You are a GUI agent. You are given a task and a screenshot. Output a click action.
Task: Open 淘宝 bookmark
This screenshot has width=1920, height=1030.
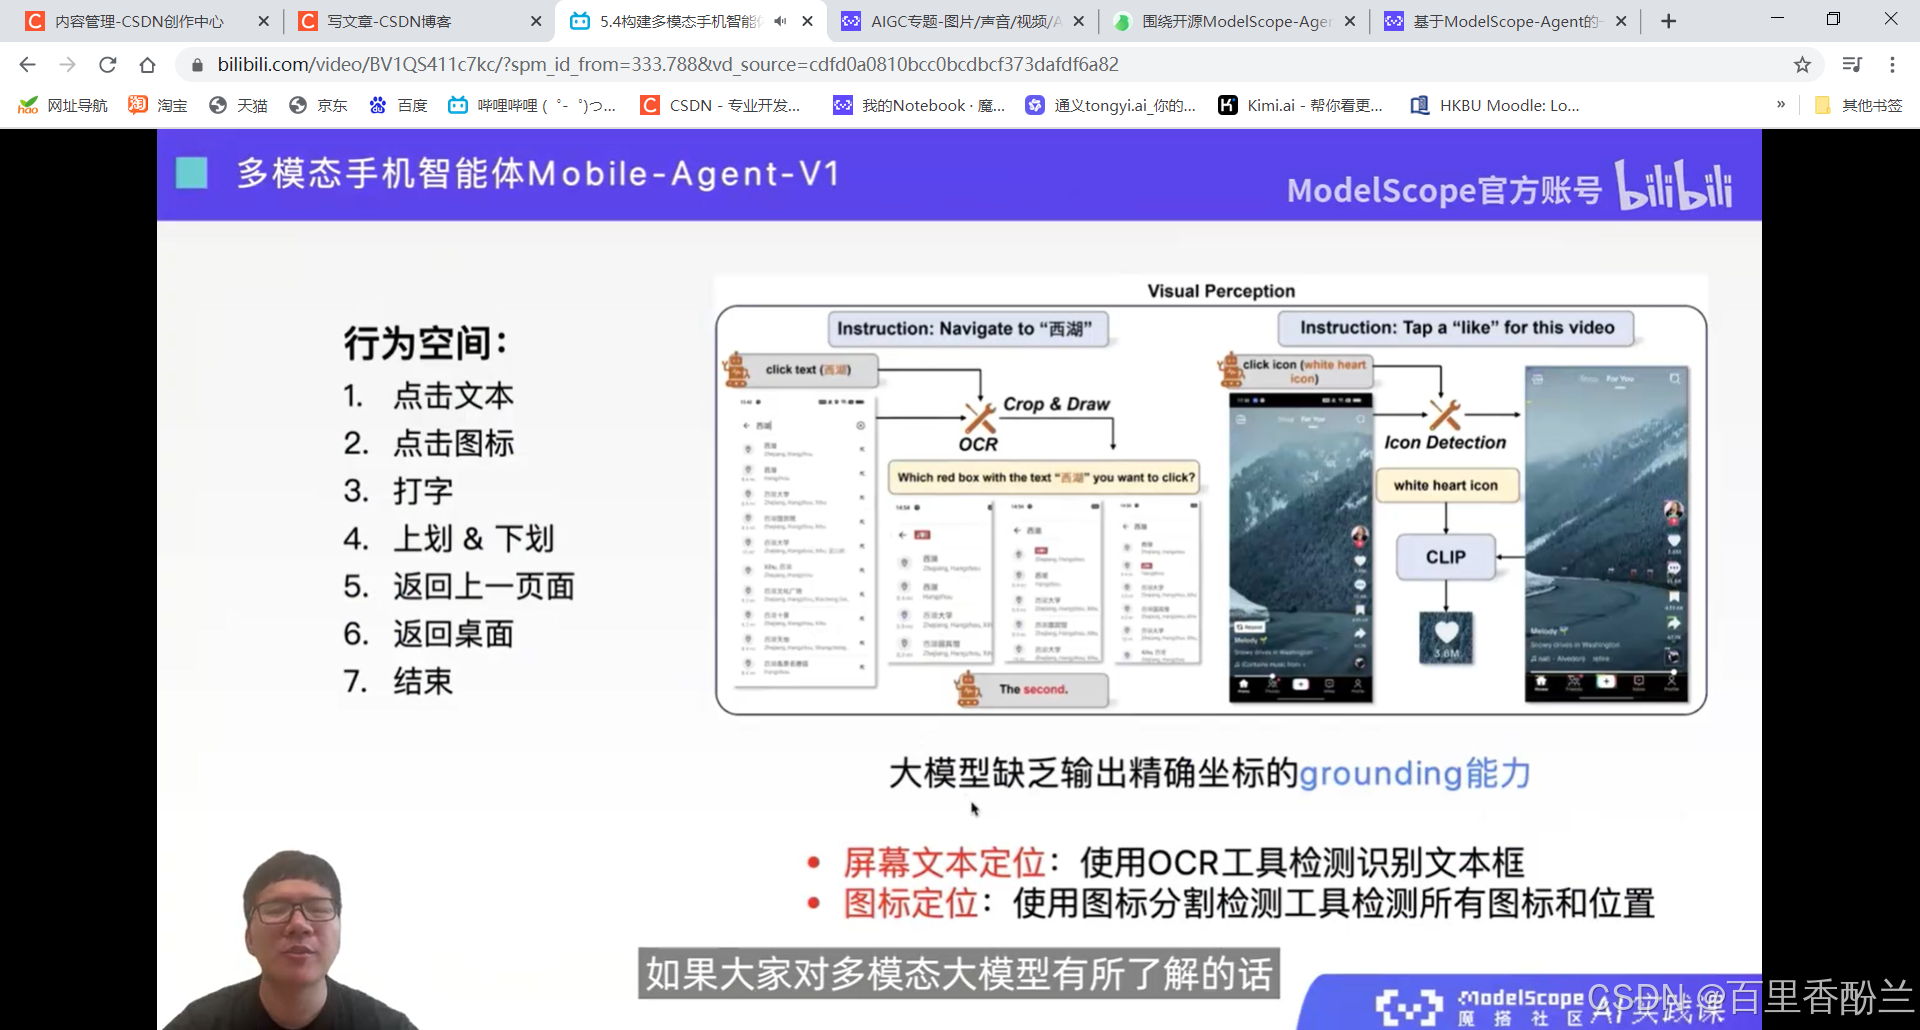click(x=158, y=105)
